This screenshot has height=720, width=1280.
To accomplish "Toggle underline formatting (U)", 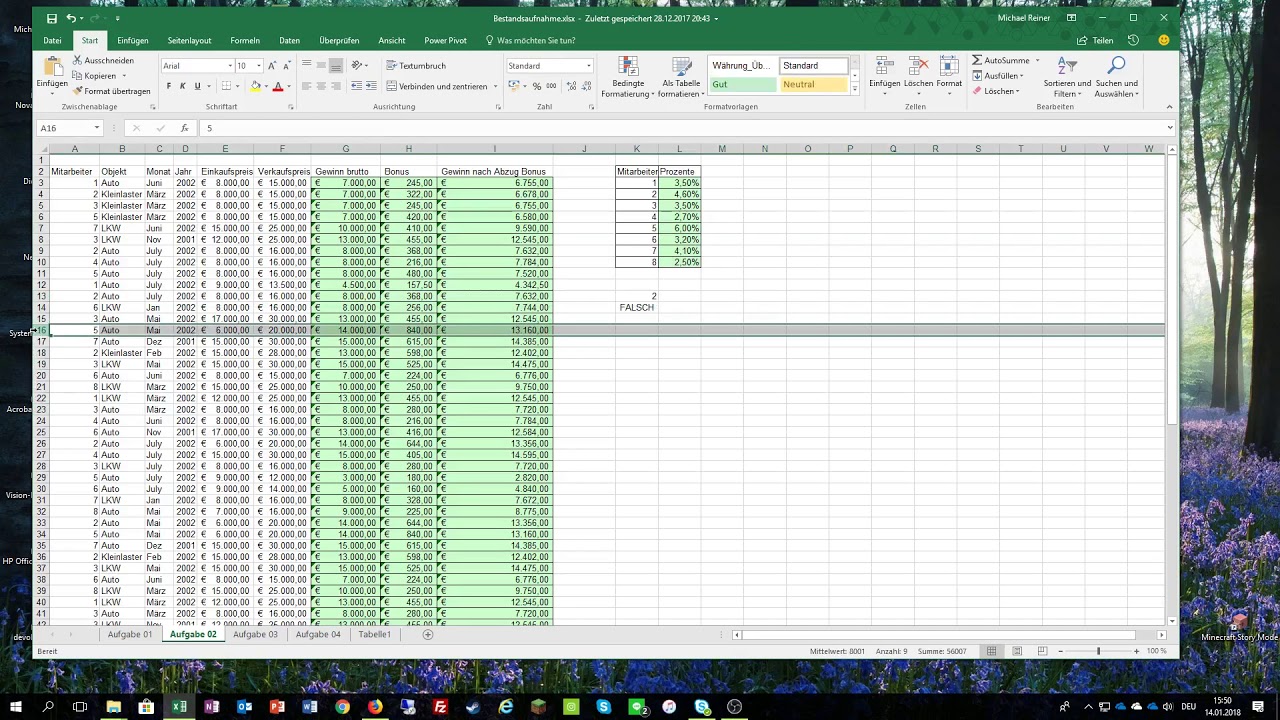I will tap(197, 86).
